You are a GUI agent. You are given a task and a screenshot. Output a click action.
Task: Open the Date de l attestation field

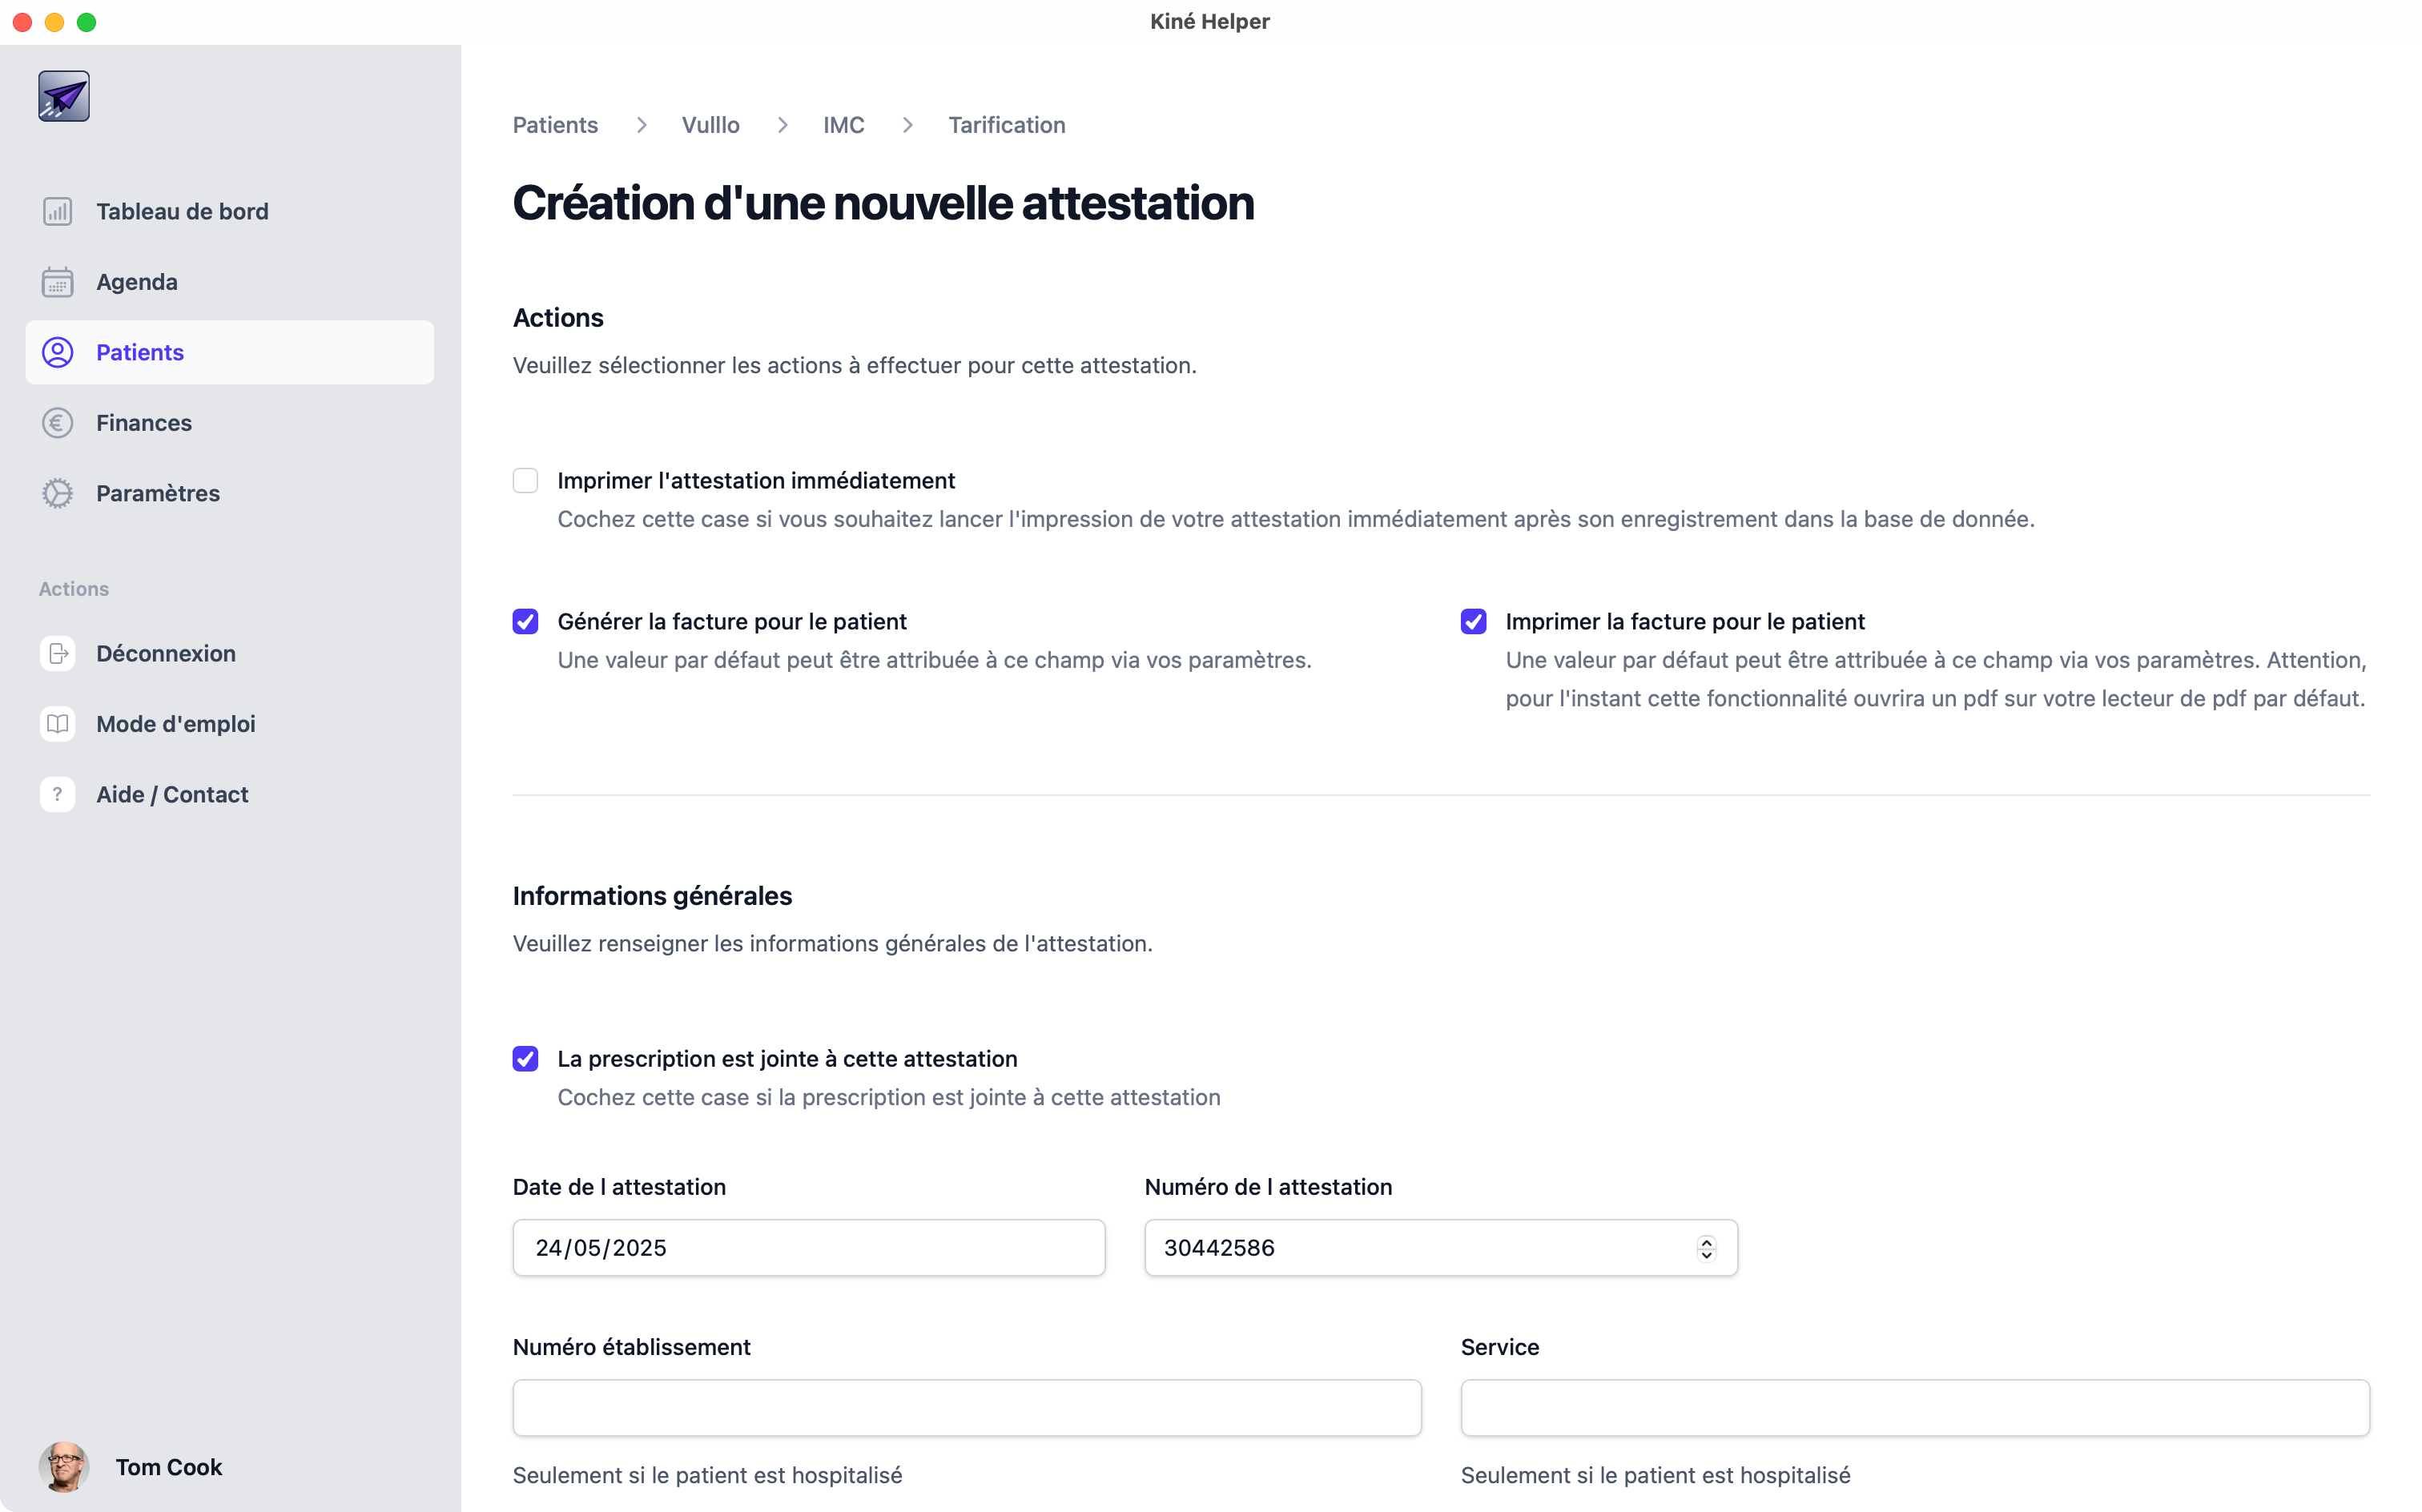point(808,1248)
